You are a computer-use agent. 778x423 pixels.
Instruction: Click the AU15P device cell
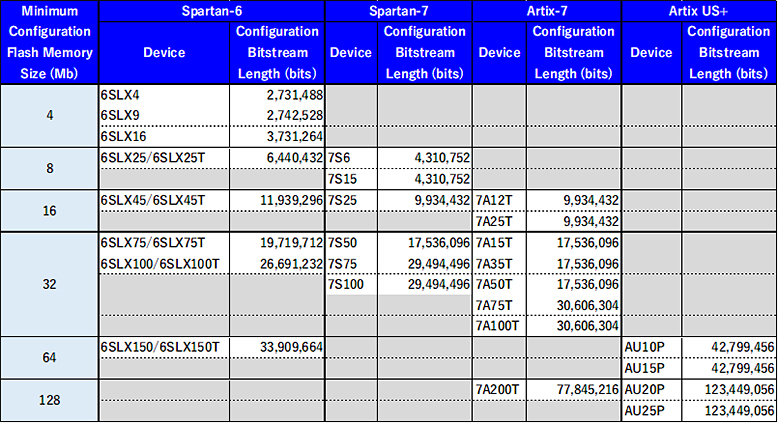651,368
